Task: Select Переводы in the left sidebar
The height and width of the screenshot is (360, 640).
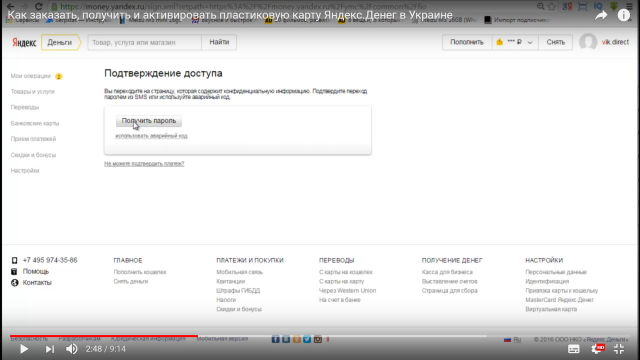Action: pos(25,107)
